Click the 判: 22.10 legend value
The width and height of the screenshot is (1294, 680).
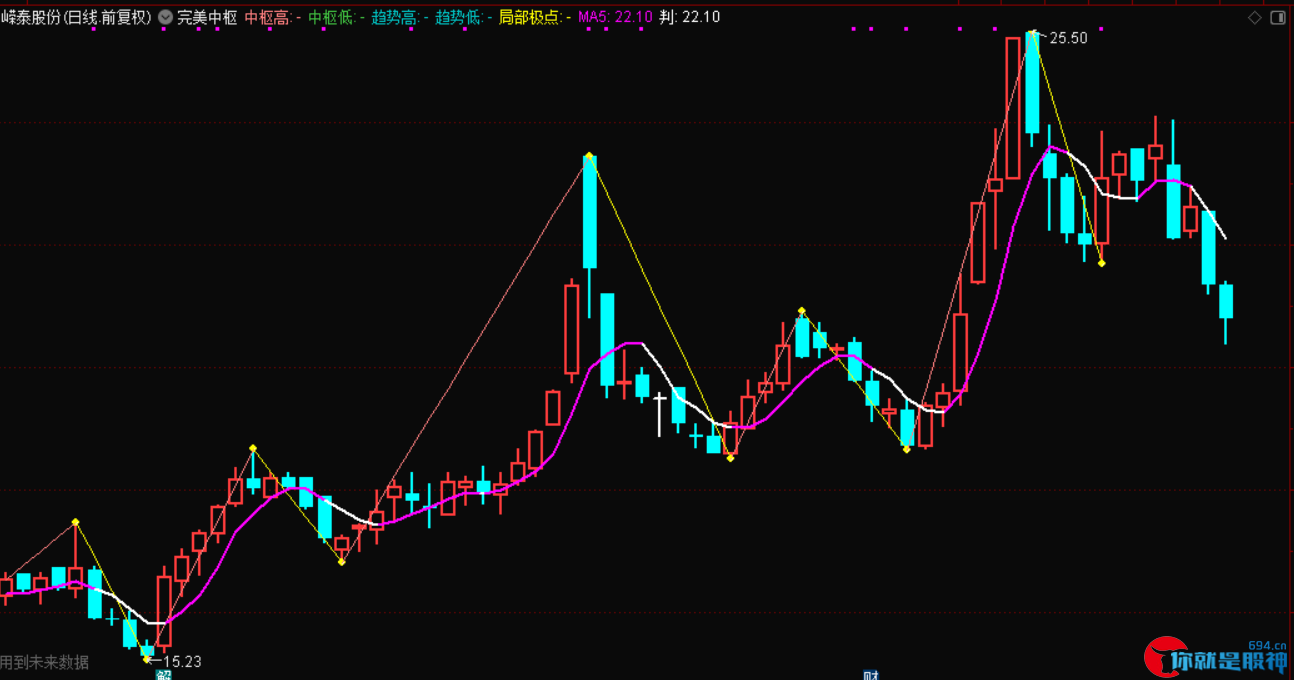(x=689, y=17)
